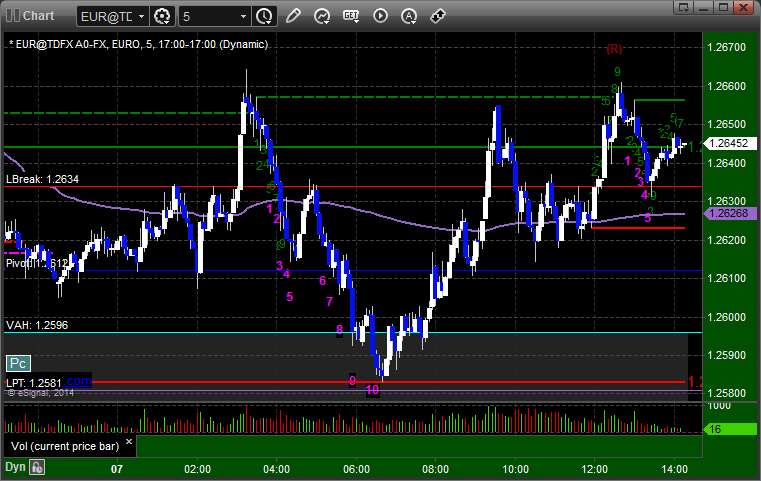Click the Chart title in the window header
The height and width of the screenshot is (481, 761).
(38, 16)
